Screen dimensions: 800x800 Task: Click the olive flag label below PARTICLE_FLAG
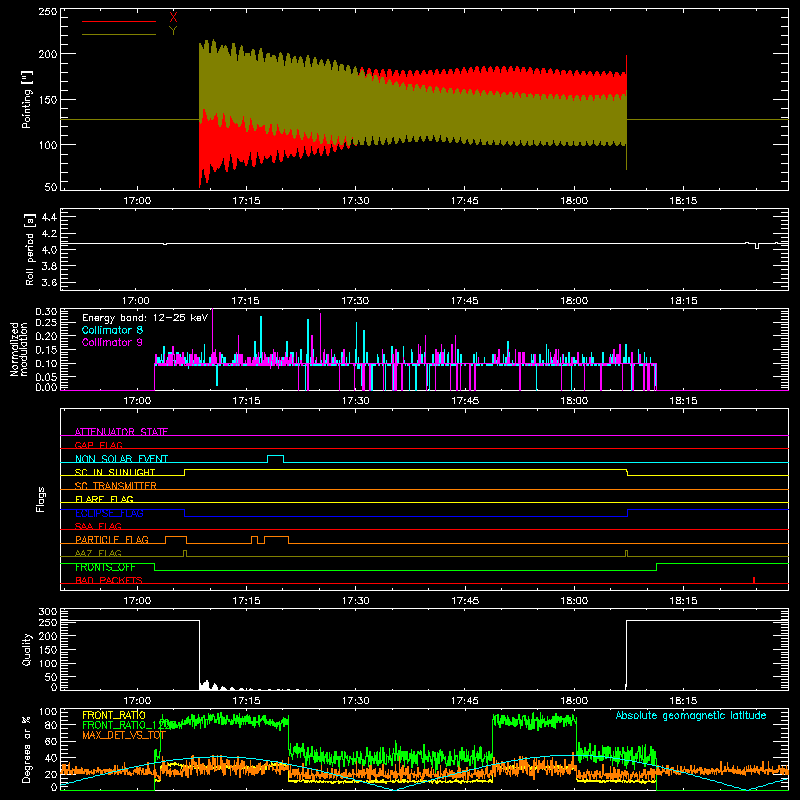98,553
